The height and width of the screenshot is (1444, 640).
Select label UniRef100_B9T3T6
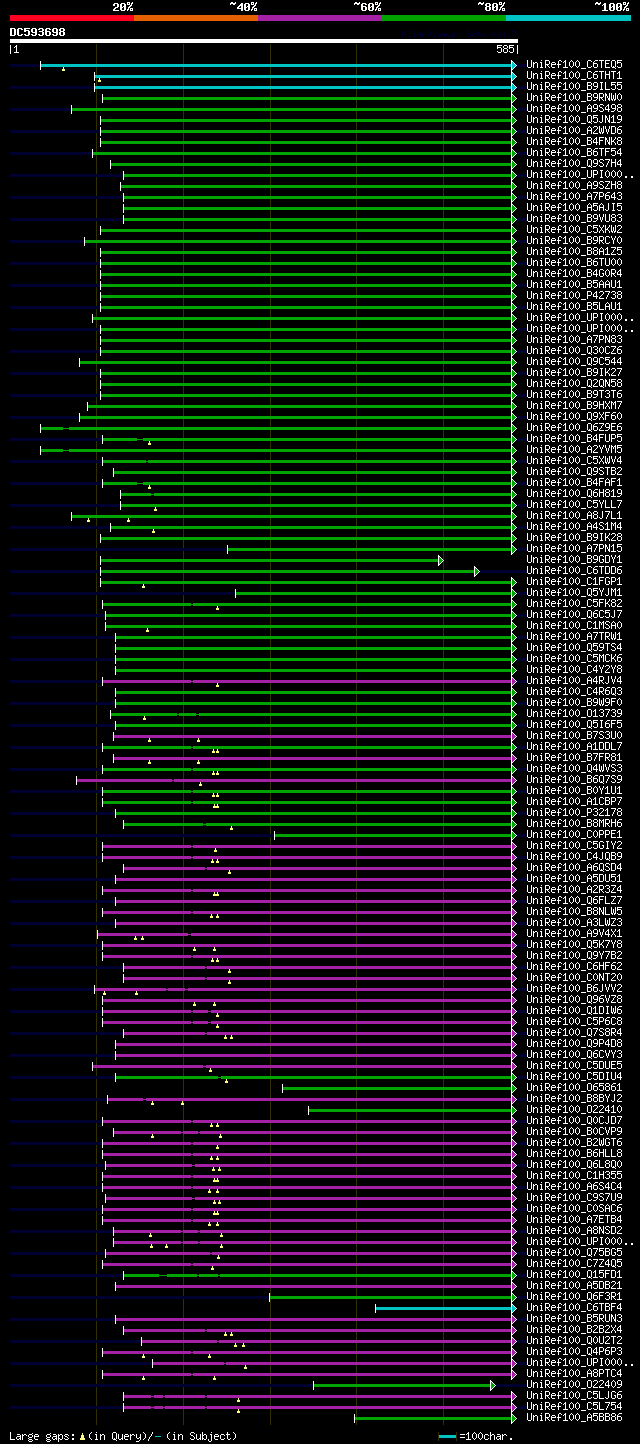click(574, 394)
